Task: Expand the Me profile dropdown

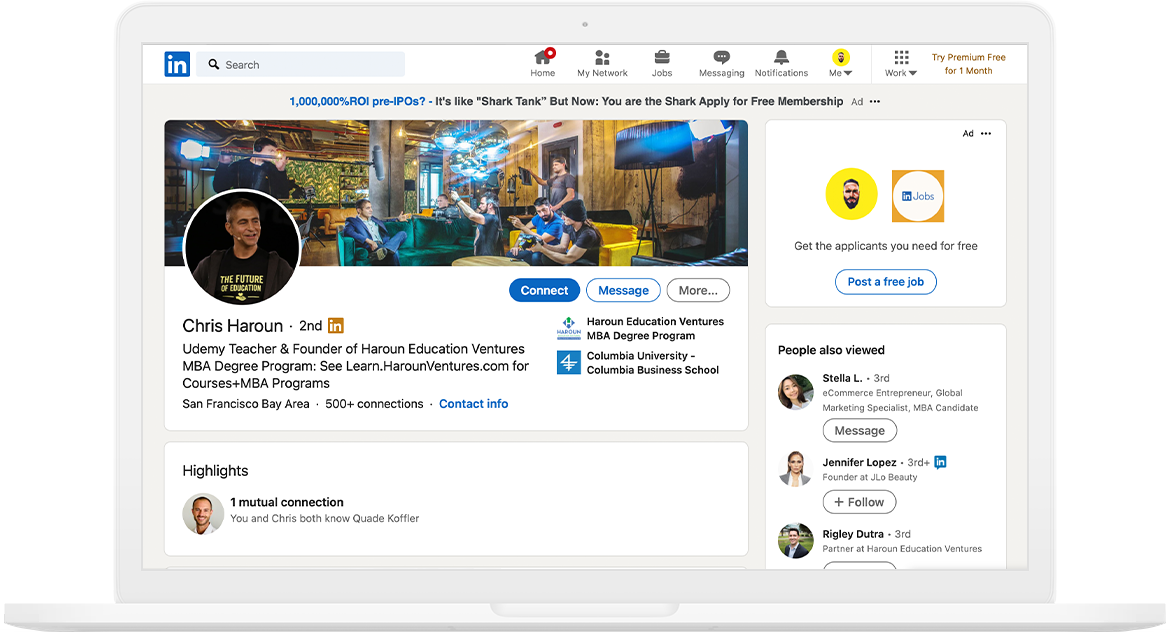Action: (841, 64)
